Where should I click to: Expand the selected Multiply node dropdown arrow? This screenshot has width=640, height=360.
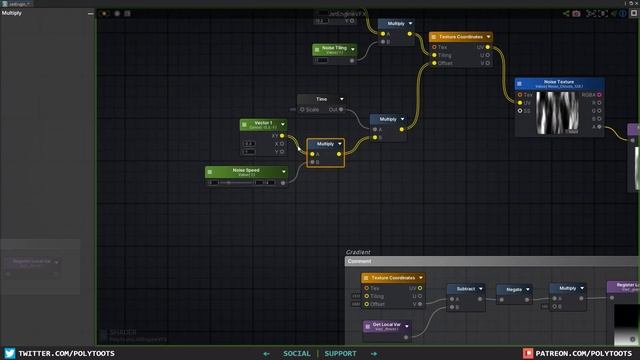340,144
